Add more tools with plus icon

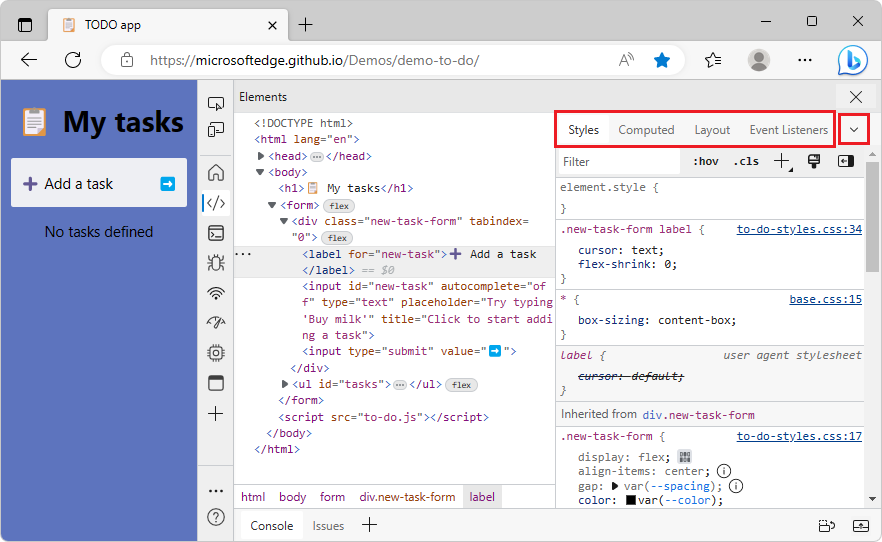click(216, 414)
